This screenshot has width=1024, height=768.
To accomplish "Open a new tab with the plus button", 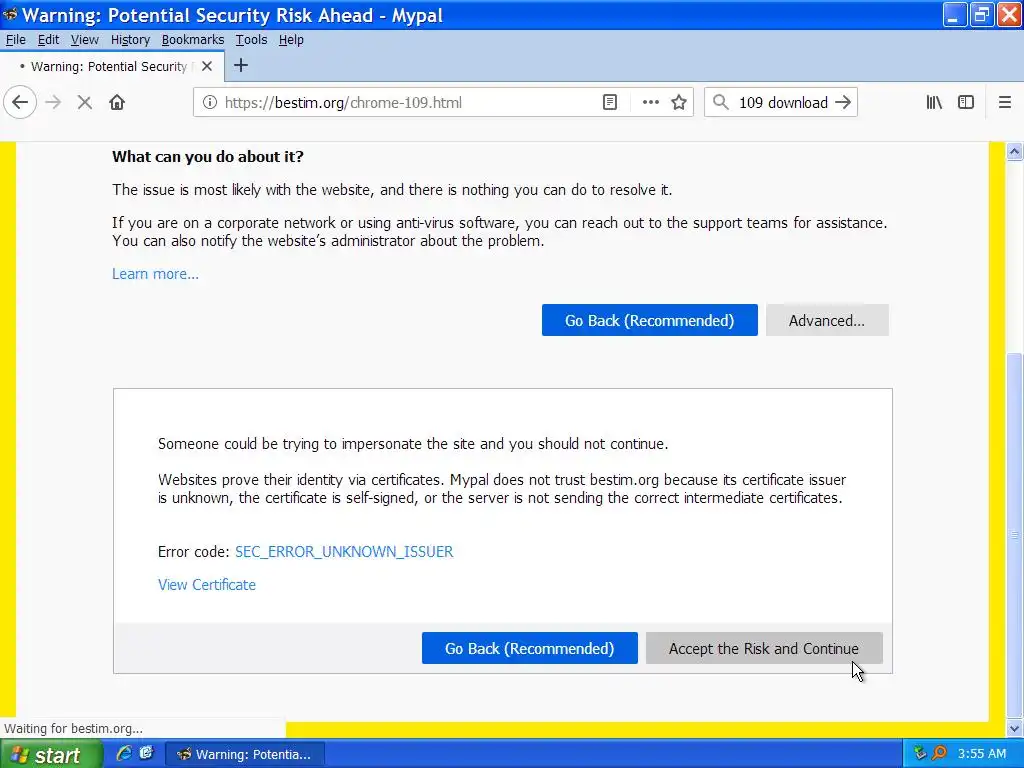I will tap(241, 65).
